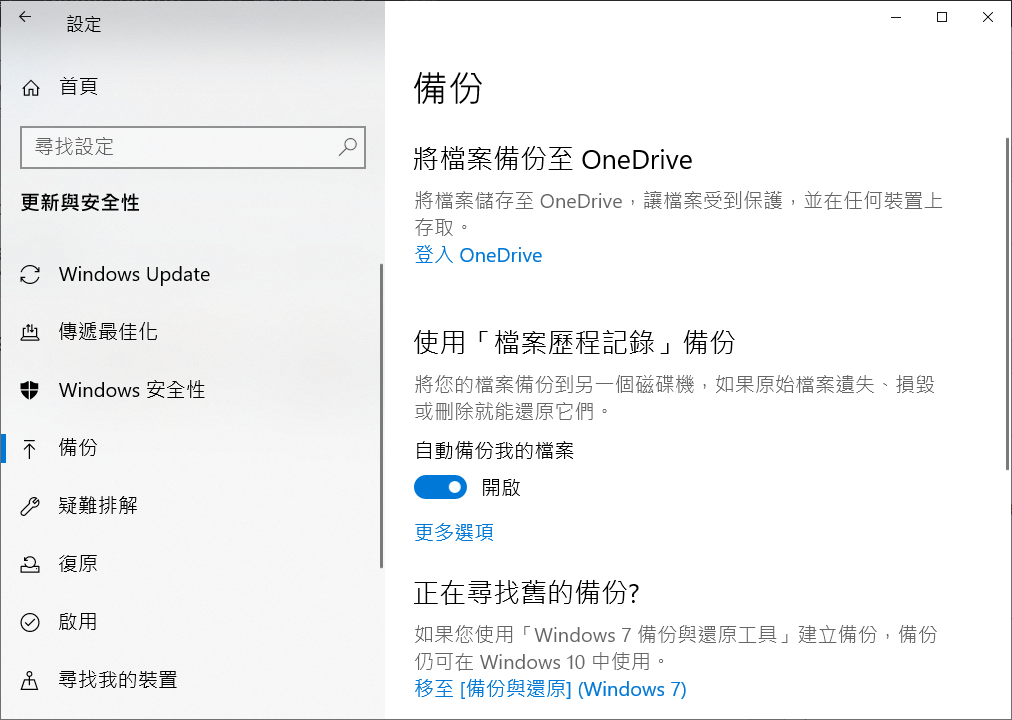Click the 登入 OneDrive link
1012x720 pixels.
click(478, 255)
